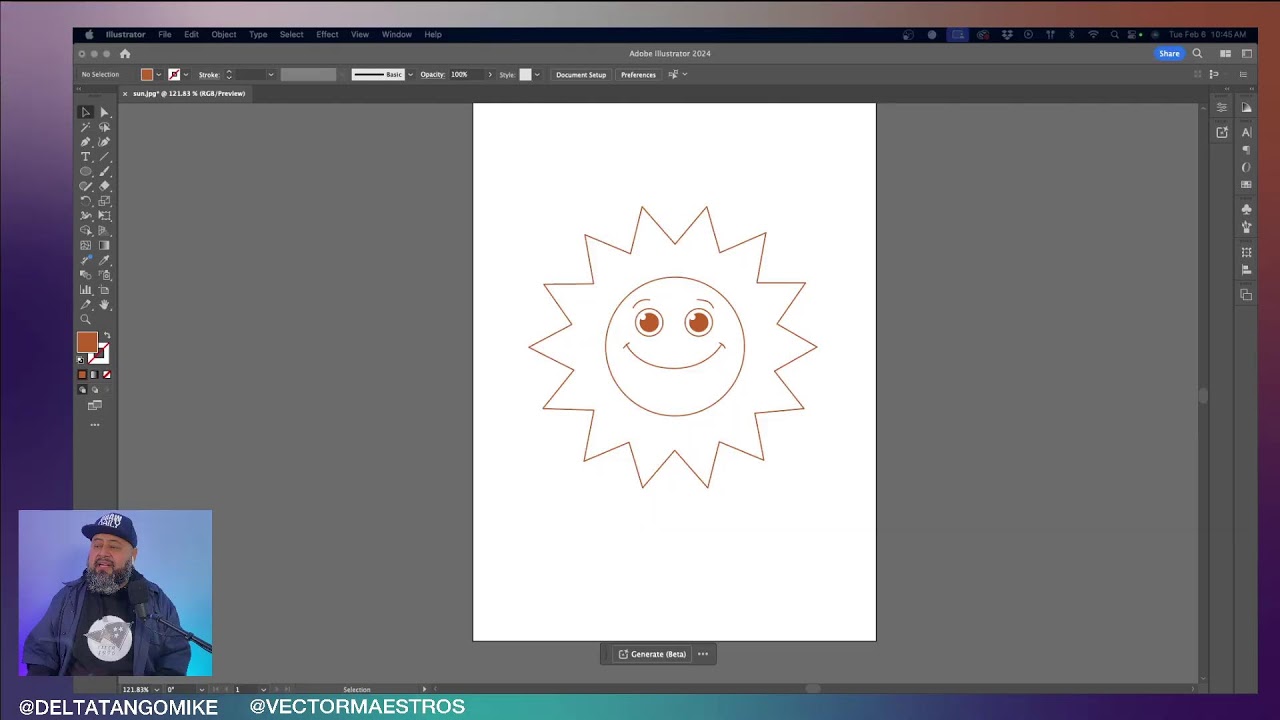Open stroke weight dropdown

270,74
